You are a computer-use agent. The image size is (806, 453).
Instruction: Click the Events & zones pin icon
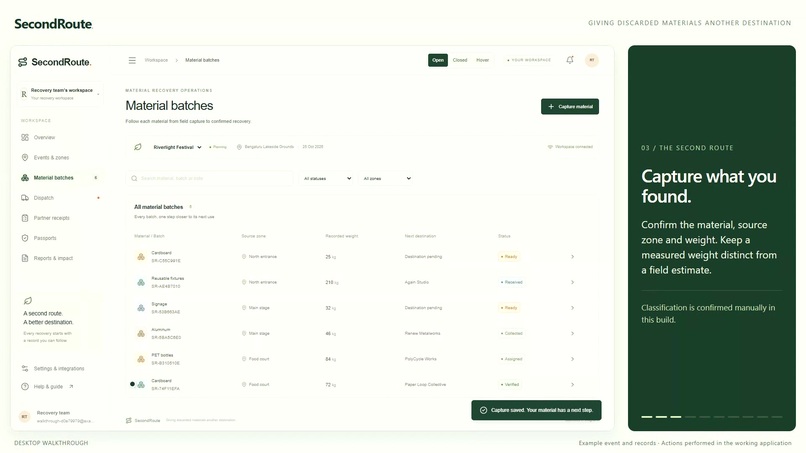tap(25, 157)
